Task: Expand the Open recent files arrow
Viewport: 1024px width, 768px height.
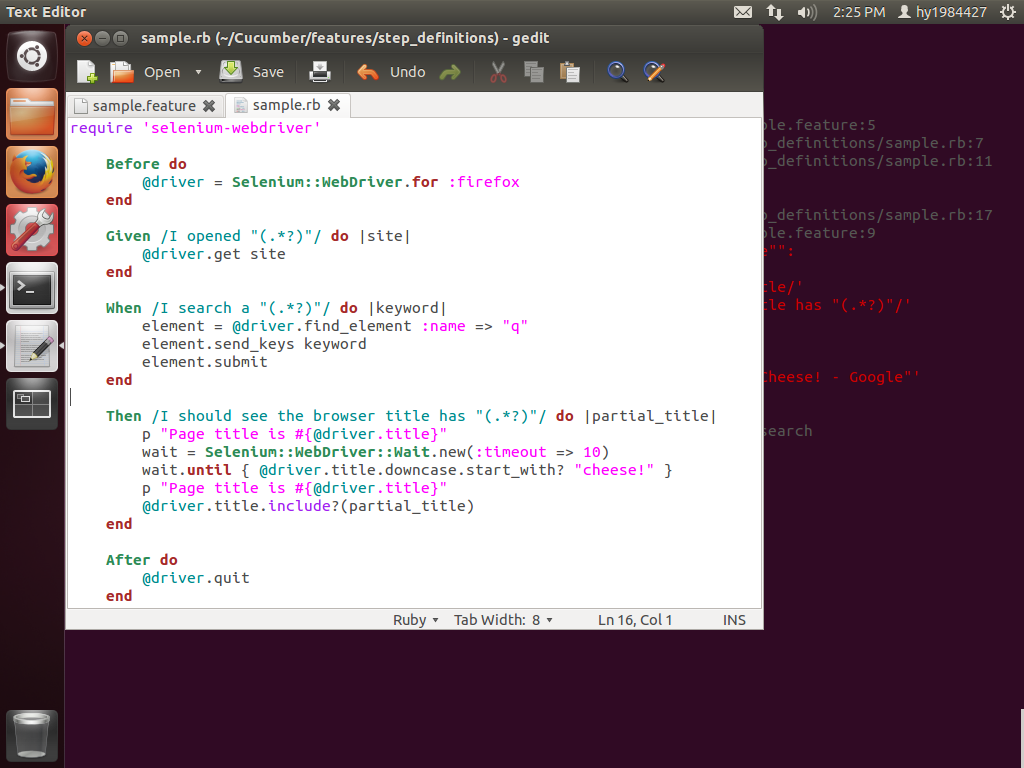Action: (198, 72)
